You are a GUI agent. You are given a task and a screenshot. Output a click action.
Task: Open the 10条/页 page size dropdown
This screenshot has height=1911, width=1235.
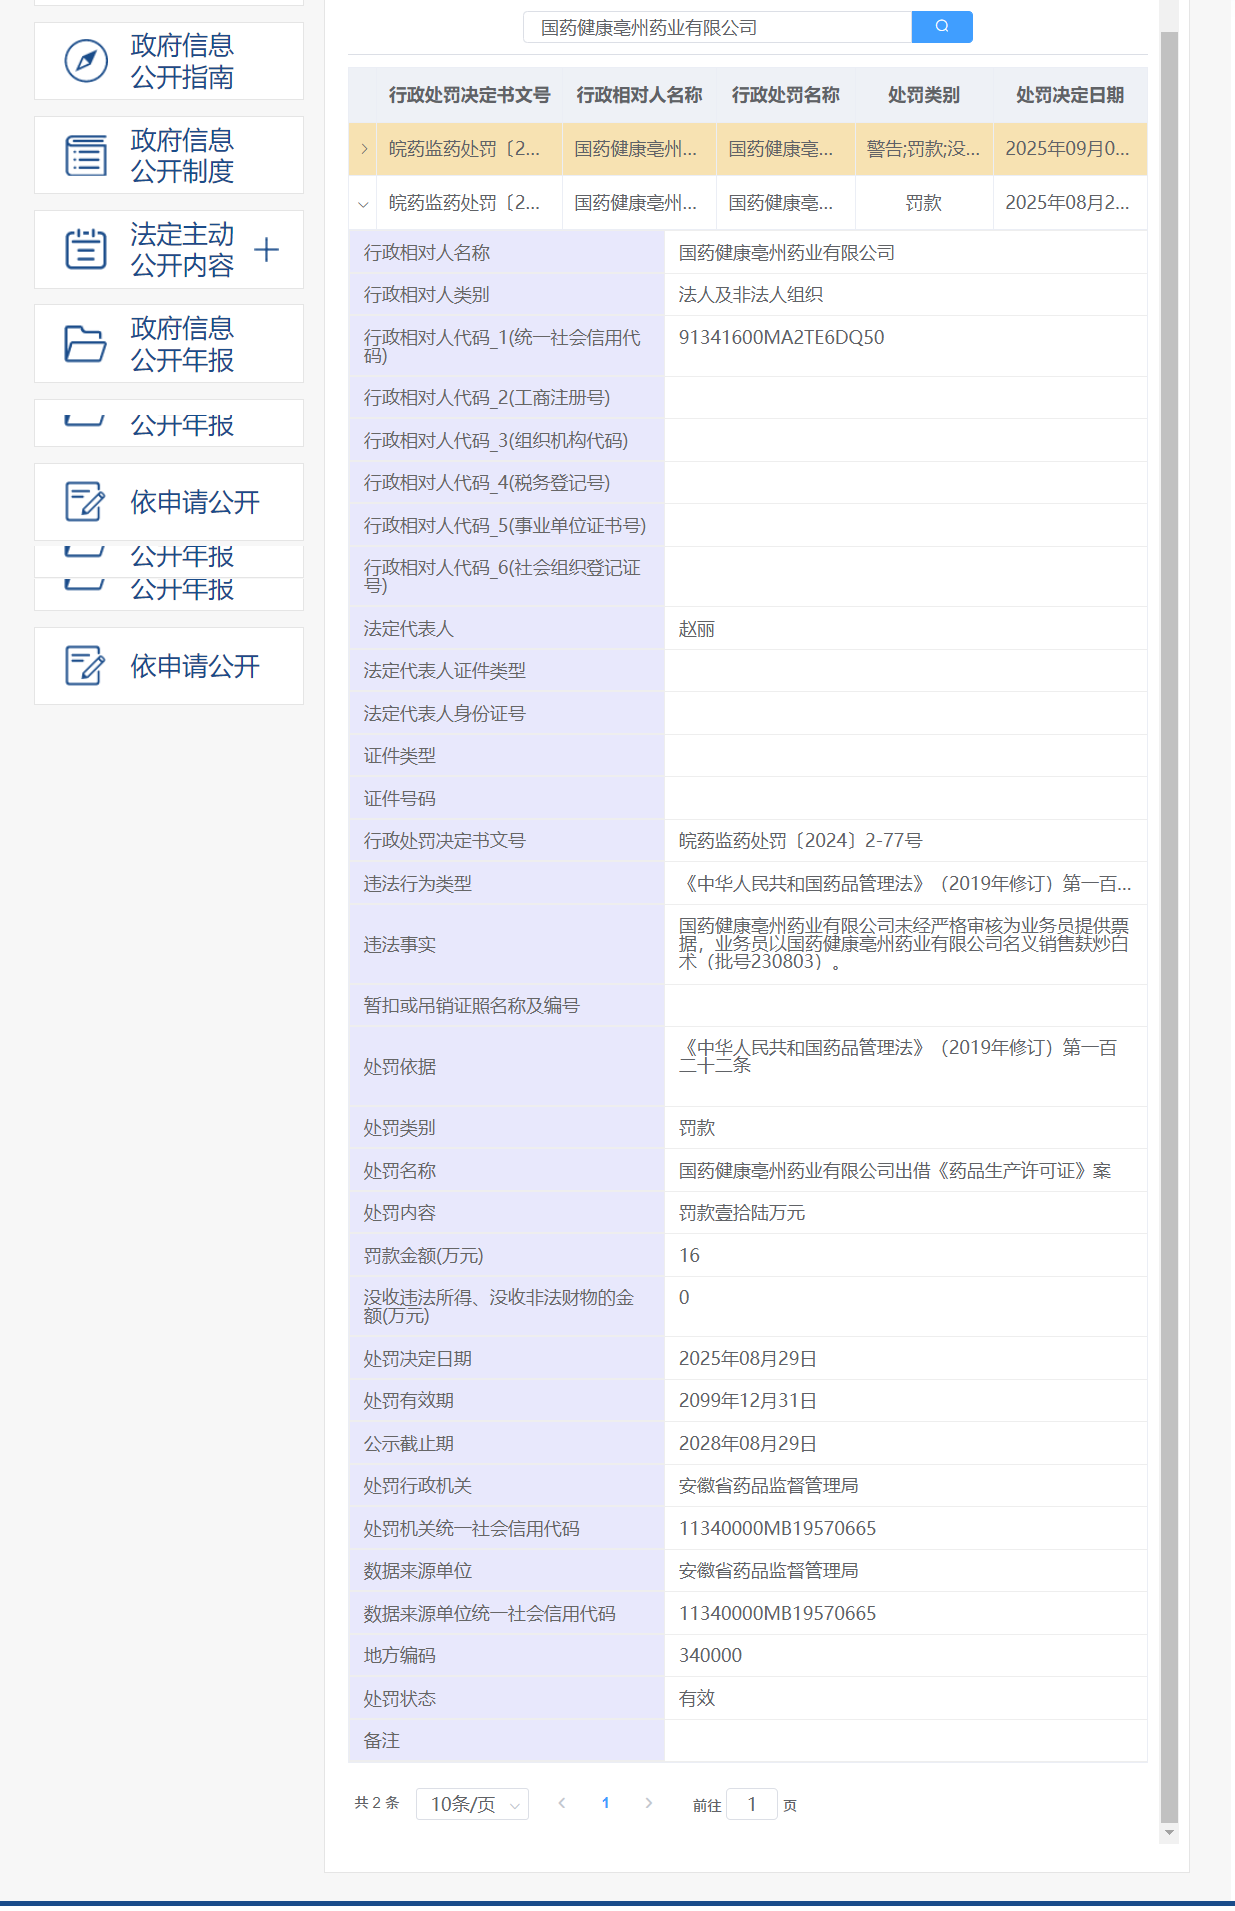point(472,1804)
